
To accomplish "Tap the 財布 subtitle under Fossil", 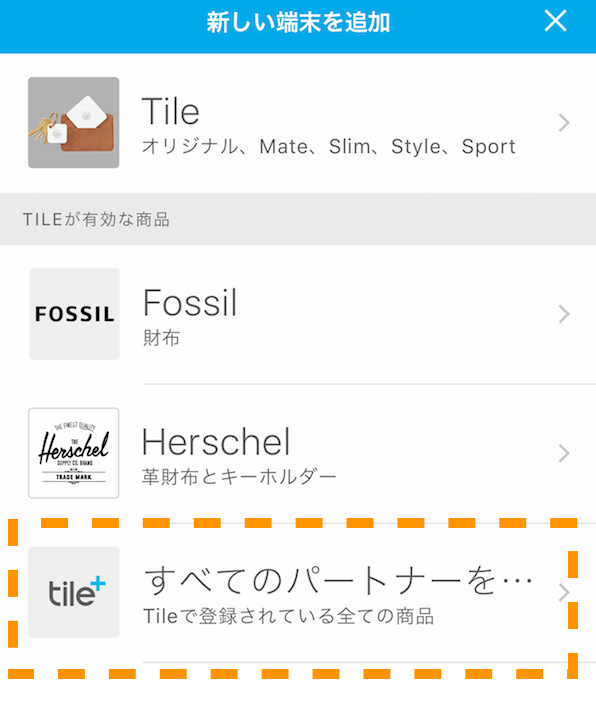I will [x=161, y=338].
